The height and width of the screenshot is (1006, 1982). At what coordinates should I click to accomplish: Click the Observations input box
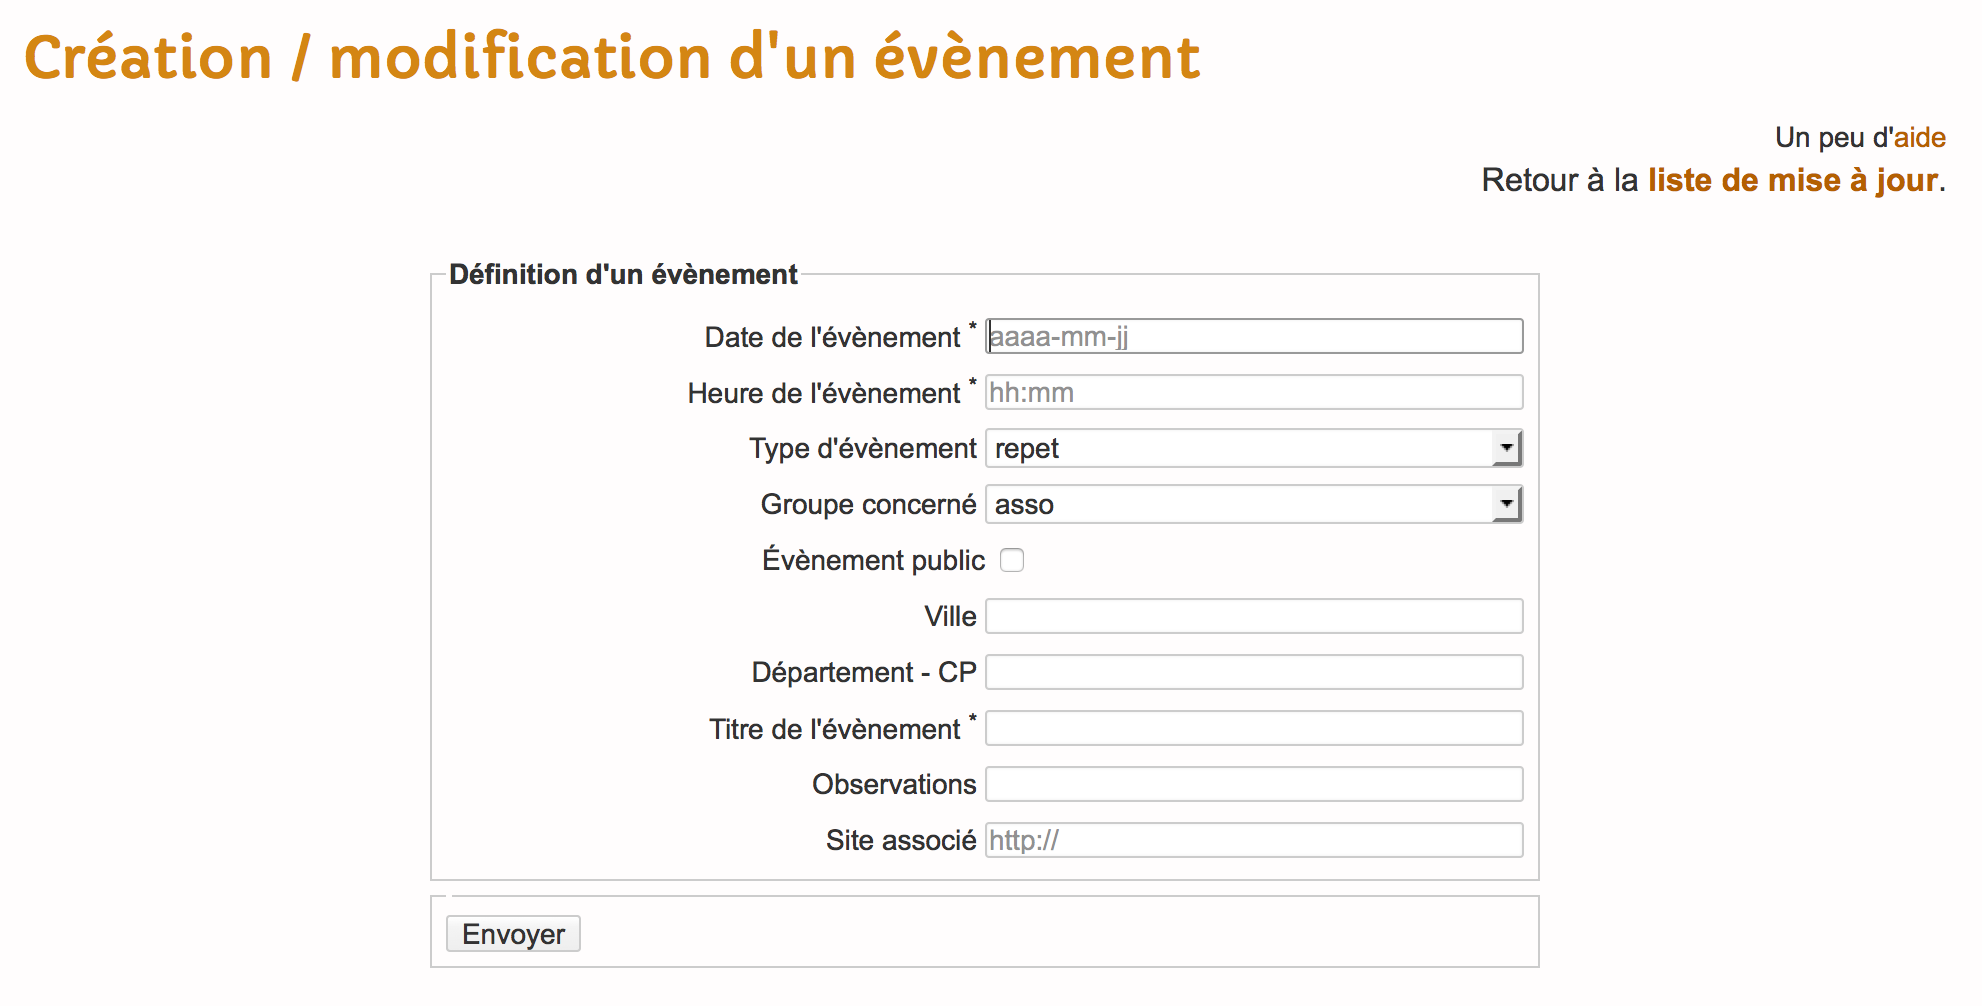[1253, 783]
